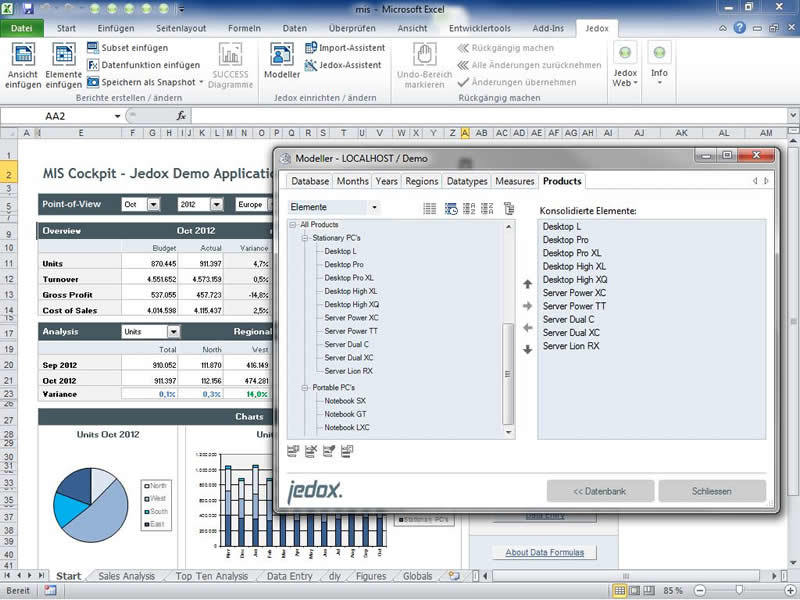Sort Modeller elements A to Z
Image resolution: width=800 pixels, height=600 pixels.
point(469,208)
